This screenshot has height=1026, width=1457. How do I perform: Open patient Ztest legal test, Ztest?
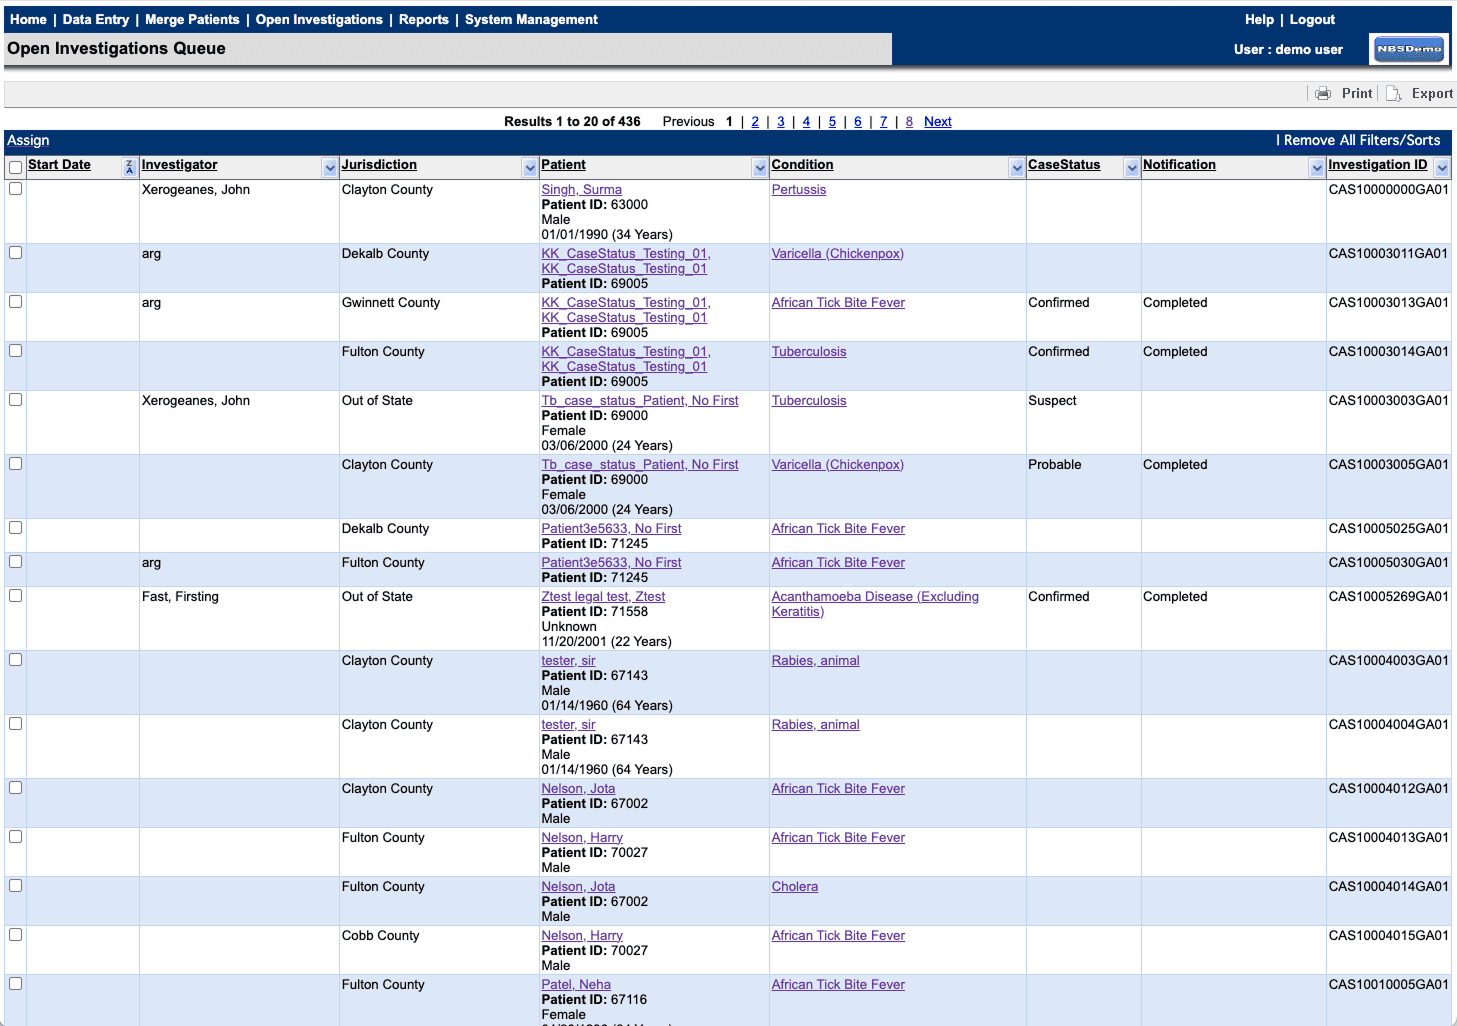pos(603,597)
